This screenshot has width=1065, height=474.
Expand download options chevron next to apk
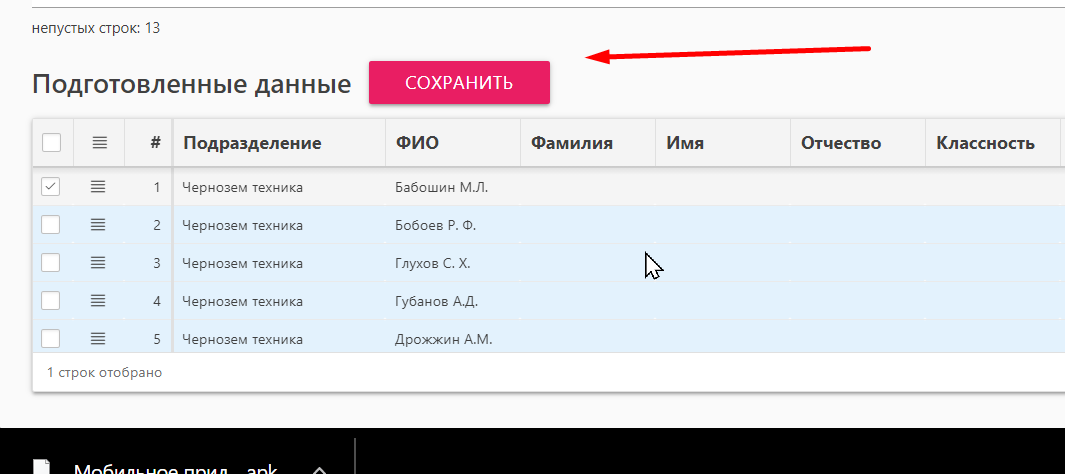pos(319,468)
